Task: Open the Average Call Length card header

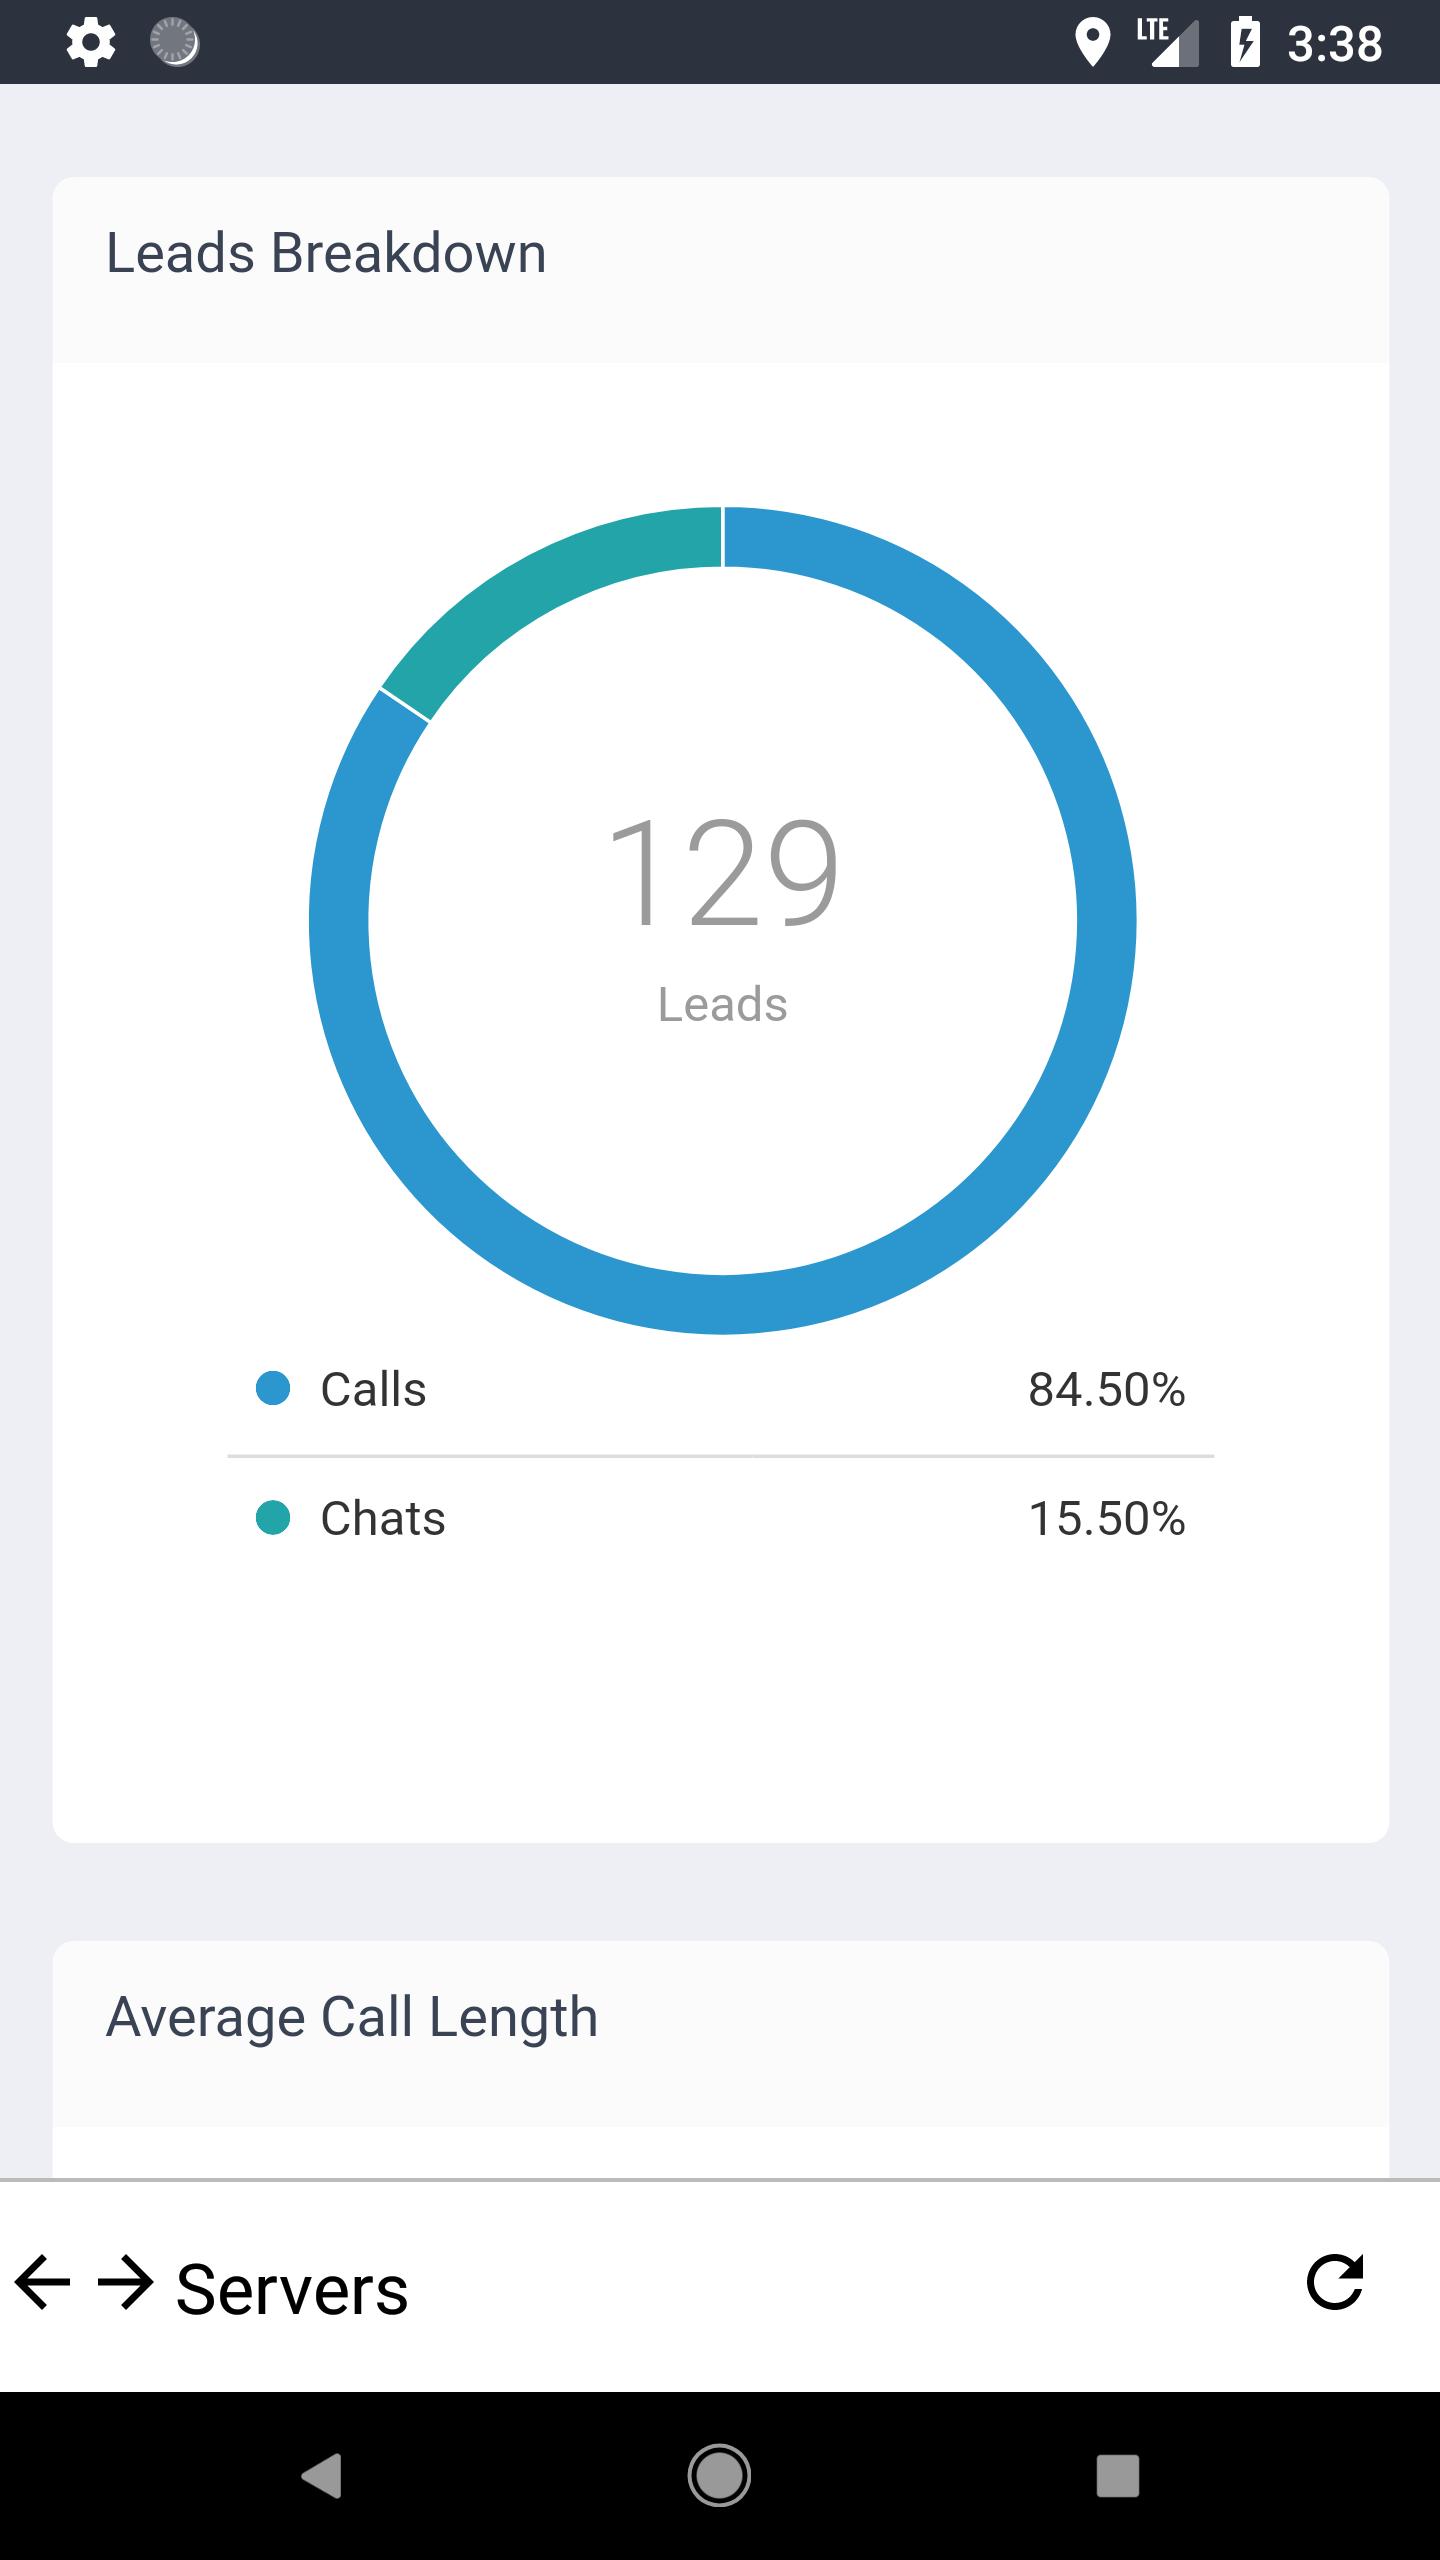Action: [x=721, y=2034]
